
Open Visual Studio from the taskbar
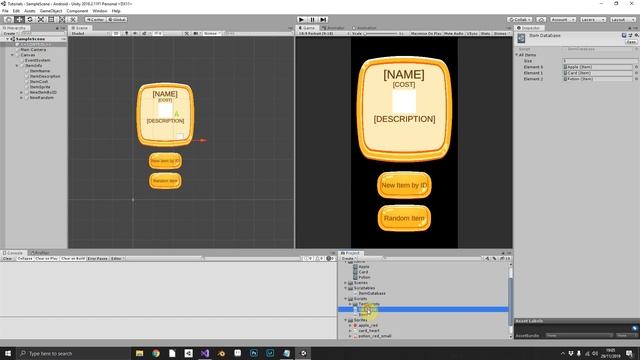pyautogui.click(x=205, y=353)
